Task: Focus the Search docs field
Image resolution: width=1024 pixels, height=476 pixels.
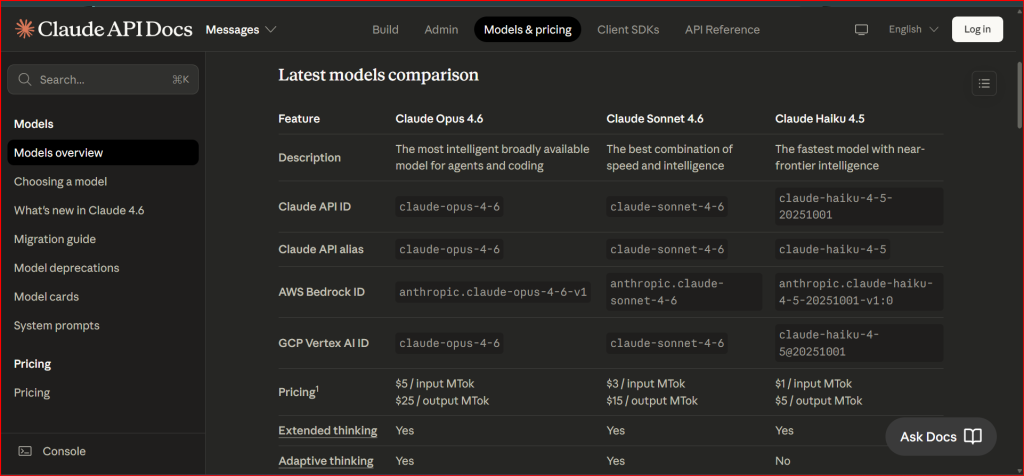Action: point(100,79)
